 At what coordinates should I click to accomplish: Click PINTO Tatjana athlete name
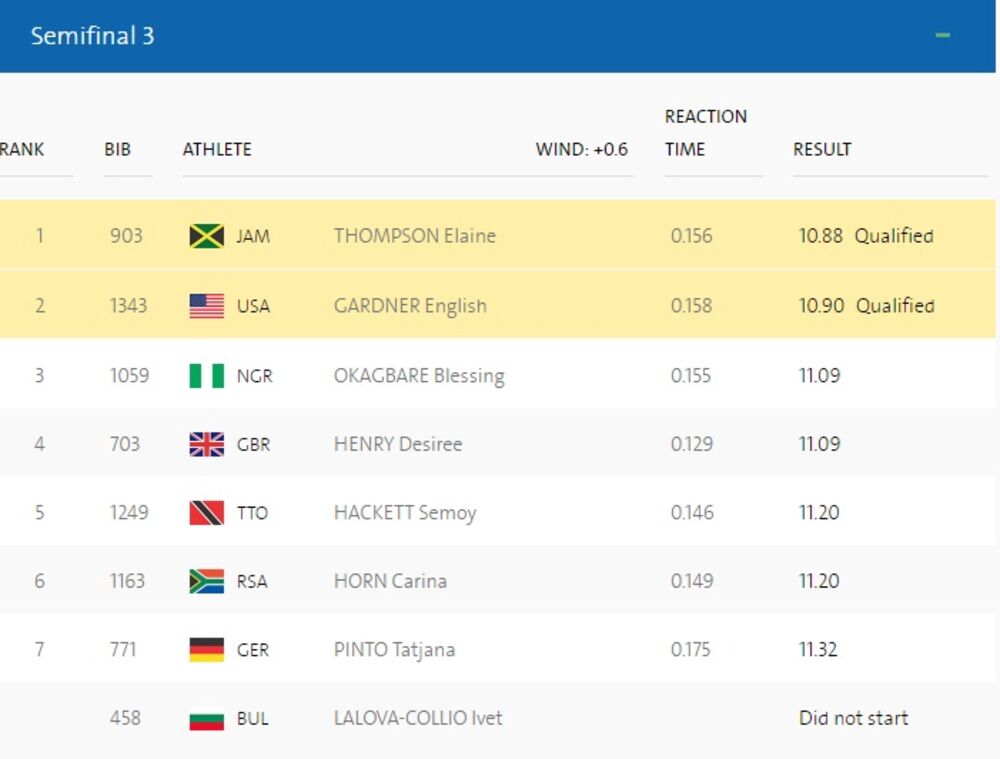click(394, 650)
